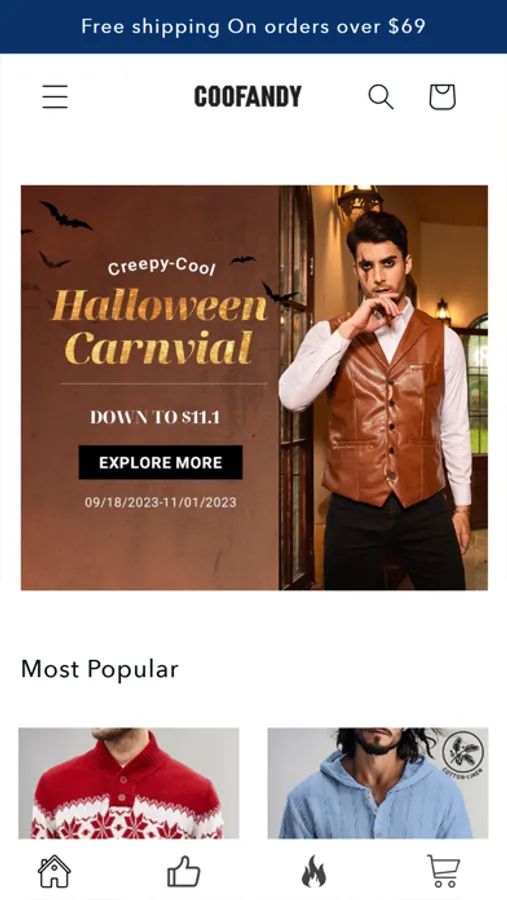
Task: Tap the free shipping announcement bar
Action: [253, 26]
